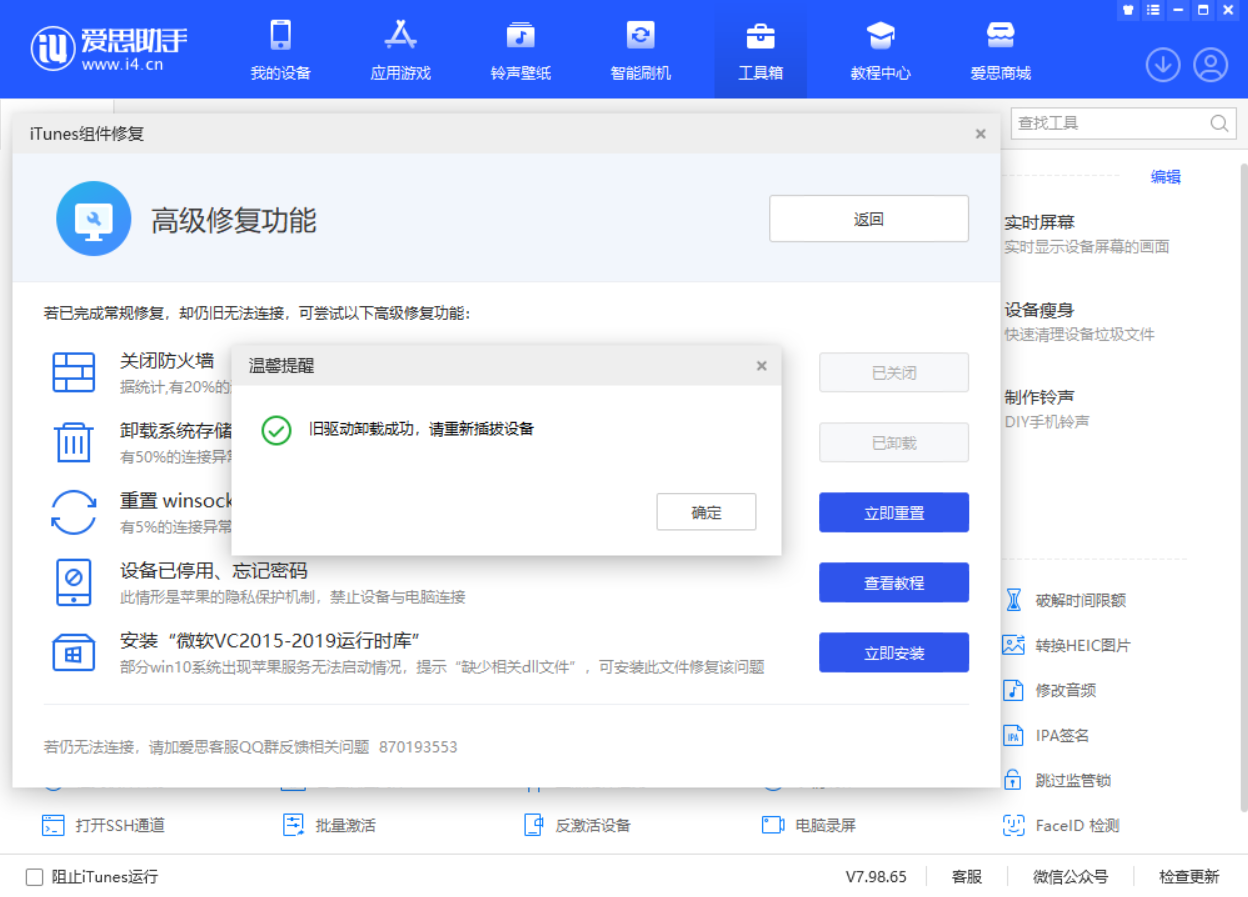Confirm the driver uninstall with 确定
This screenshot has height=897, width=1248.
[706, 512]
